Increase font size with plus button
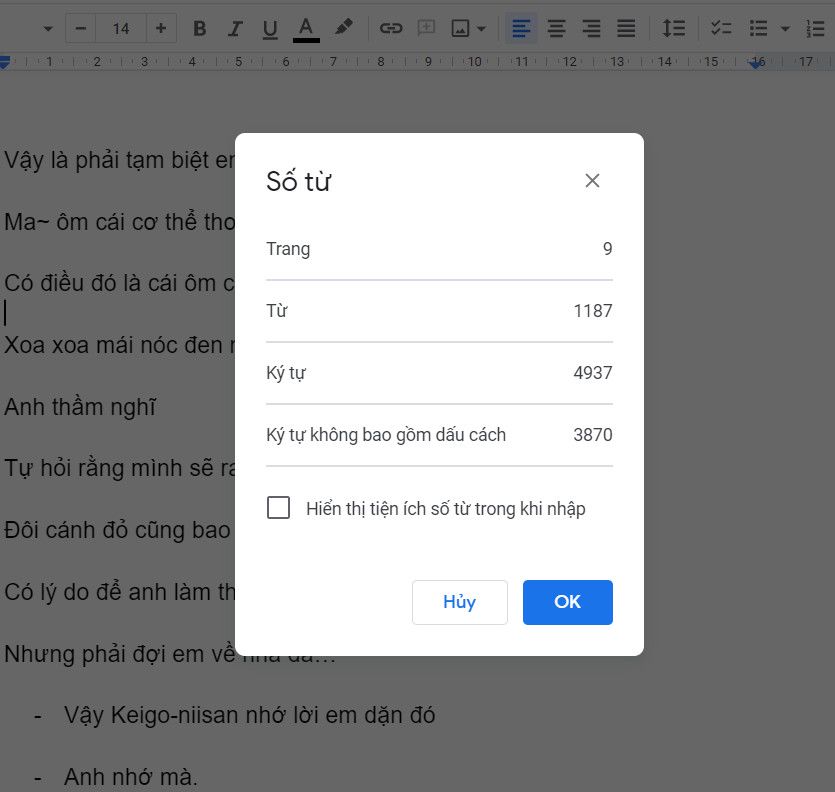 point(161,28)
